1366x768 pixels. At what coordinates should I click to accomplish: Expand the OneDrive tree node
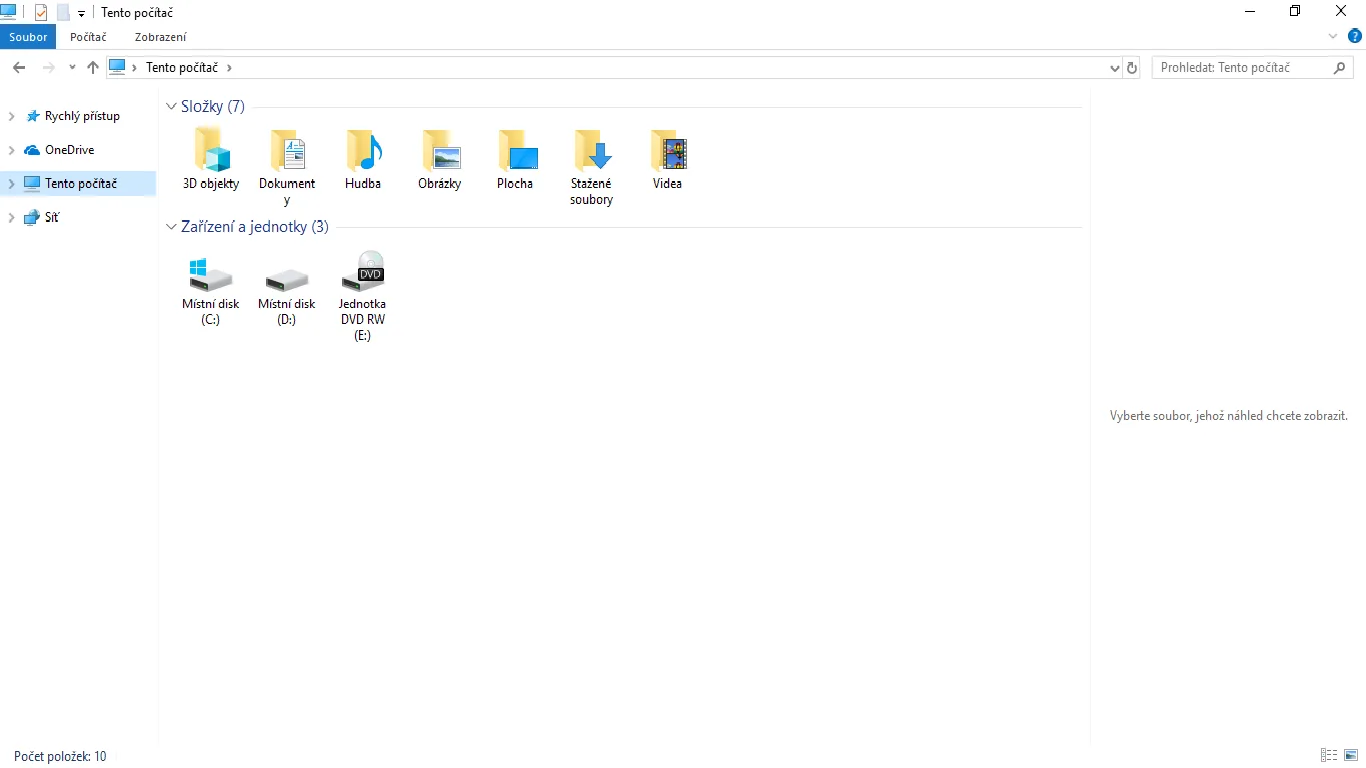coord(11,150)
